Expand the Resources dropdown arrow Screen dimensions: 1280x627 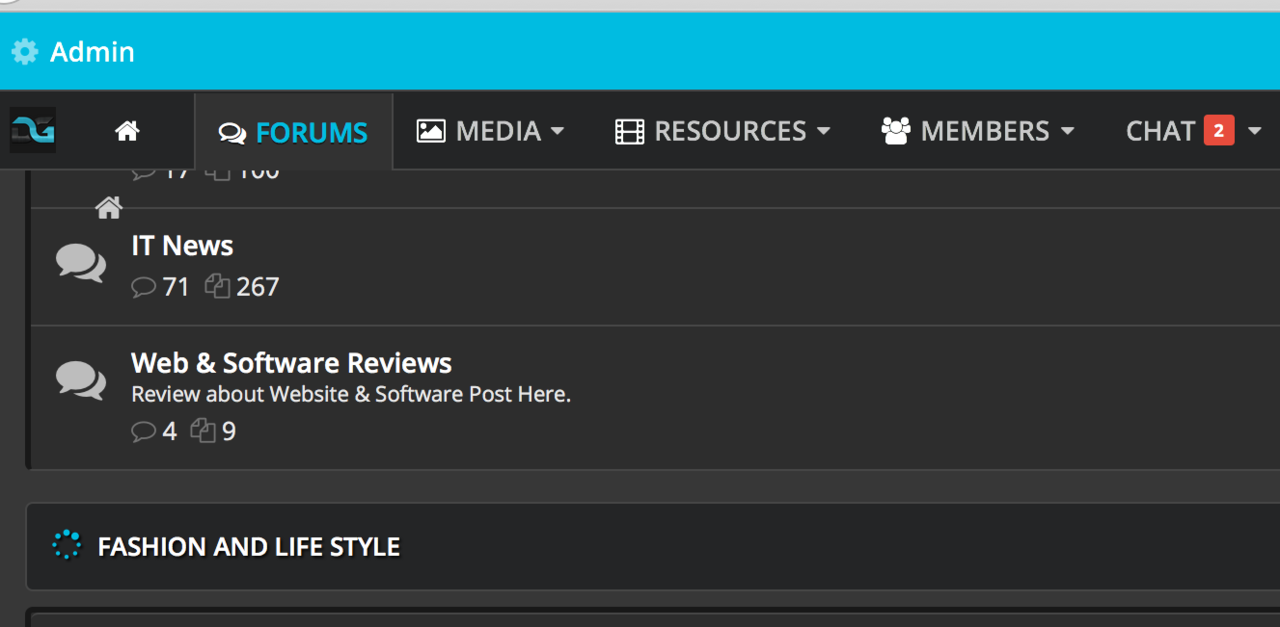click(824, 131)
